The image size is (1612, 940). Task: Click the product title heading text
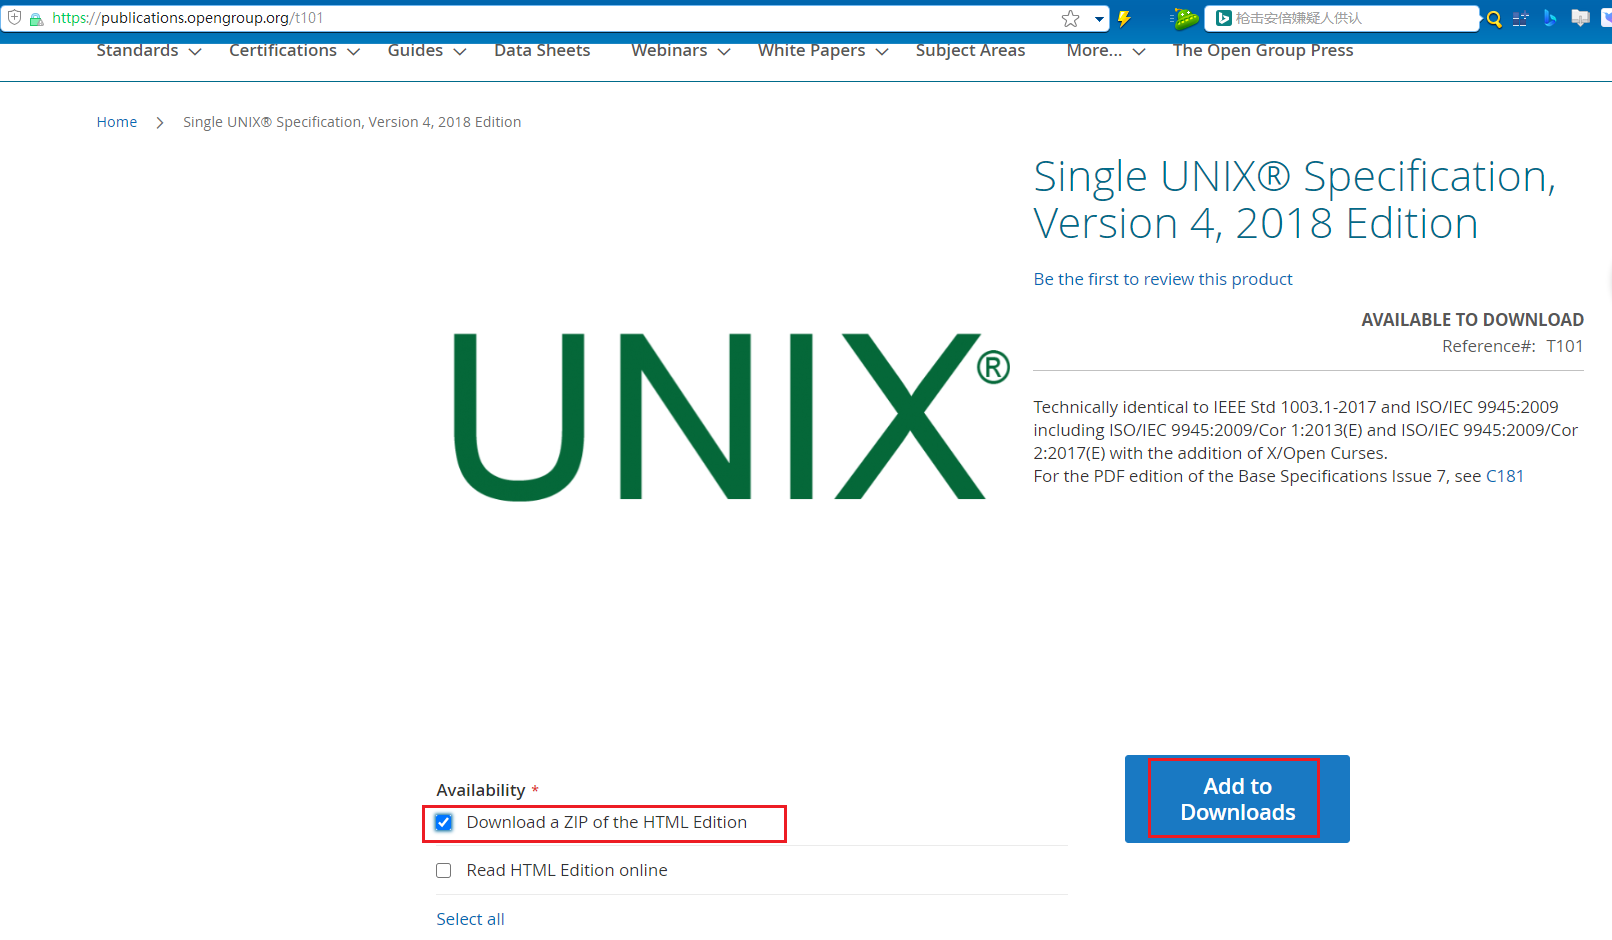click(x=1295, y=199)
